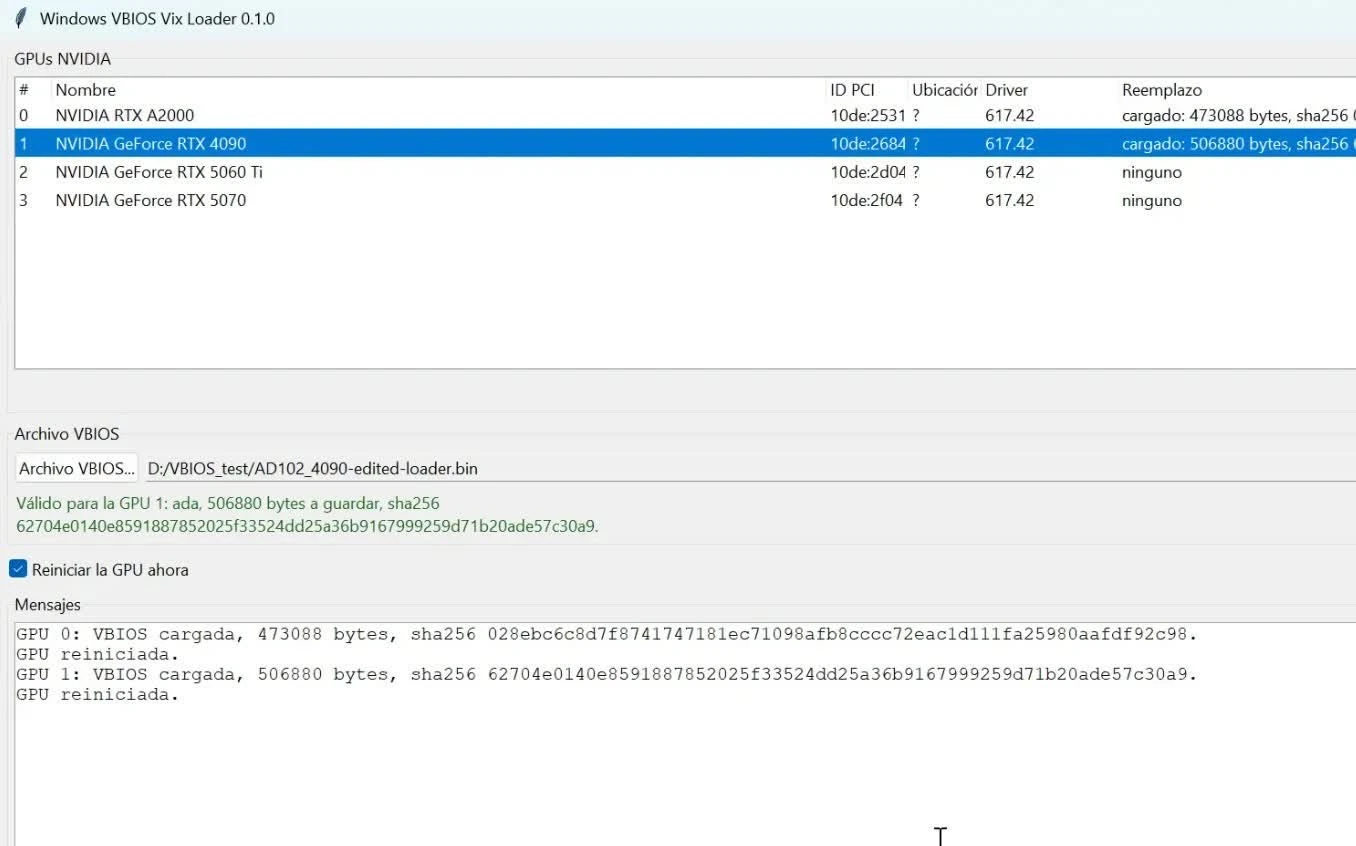Click the GPU 0 VBIOS cargada message line
1356x846 pixels.
pyautogui.click(x=606, y=634)
